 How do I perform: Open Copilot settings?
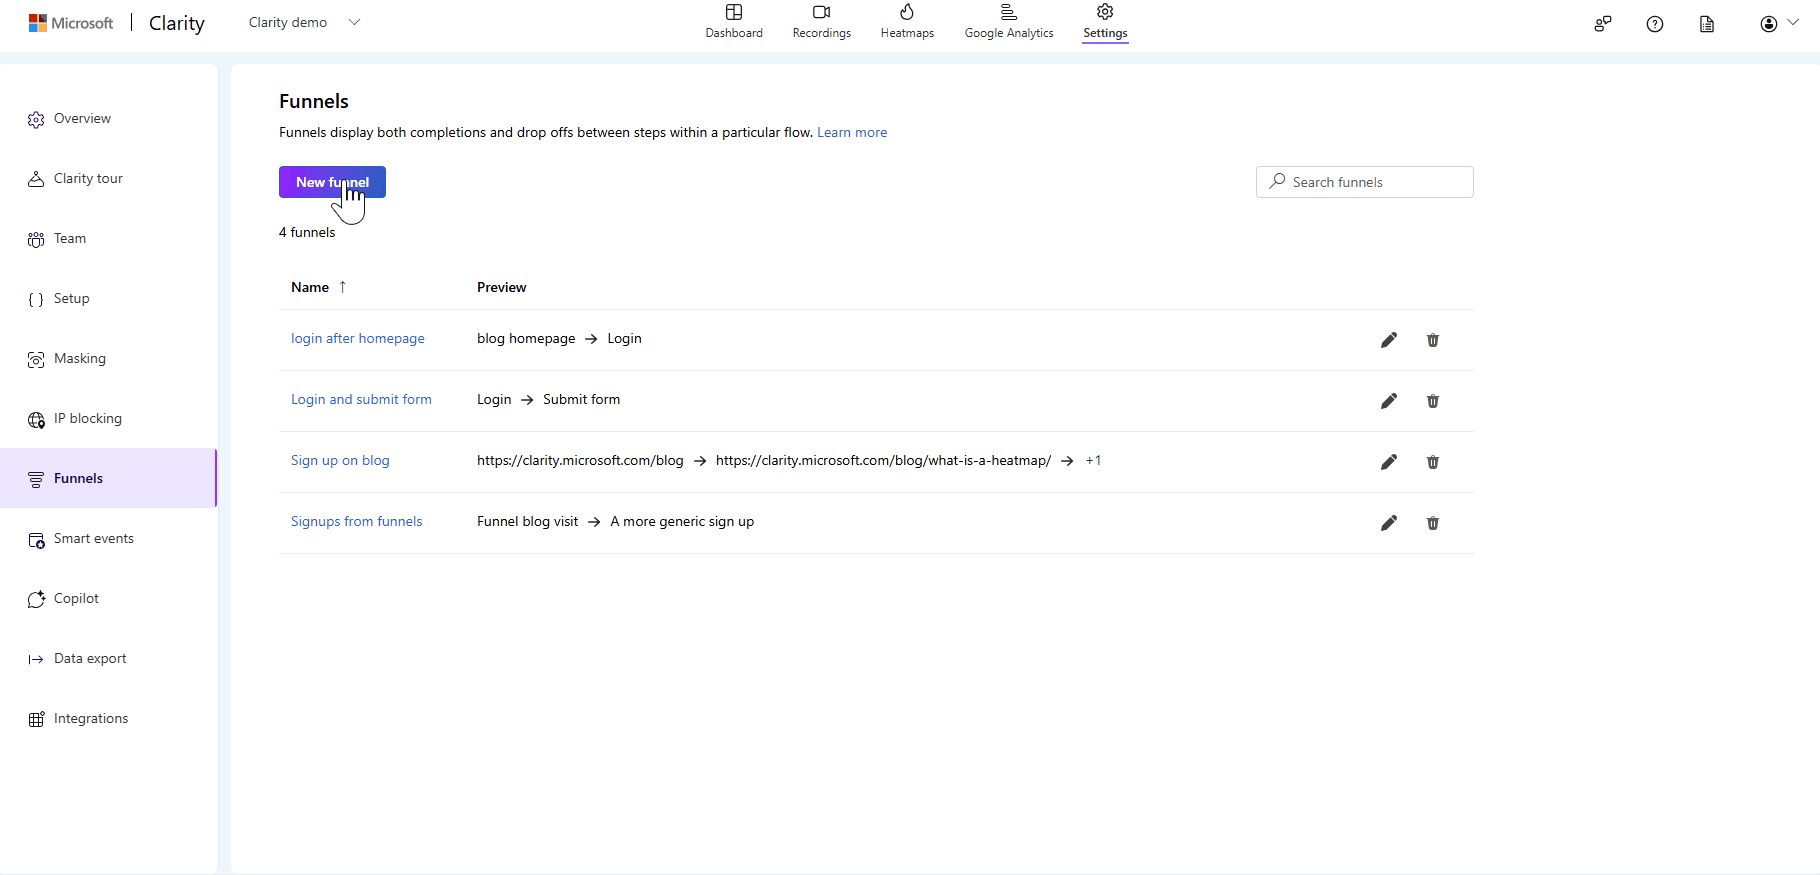point(108,599)
